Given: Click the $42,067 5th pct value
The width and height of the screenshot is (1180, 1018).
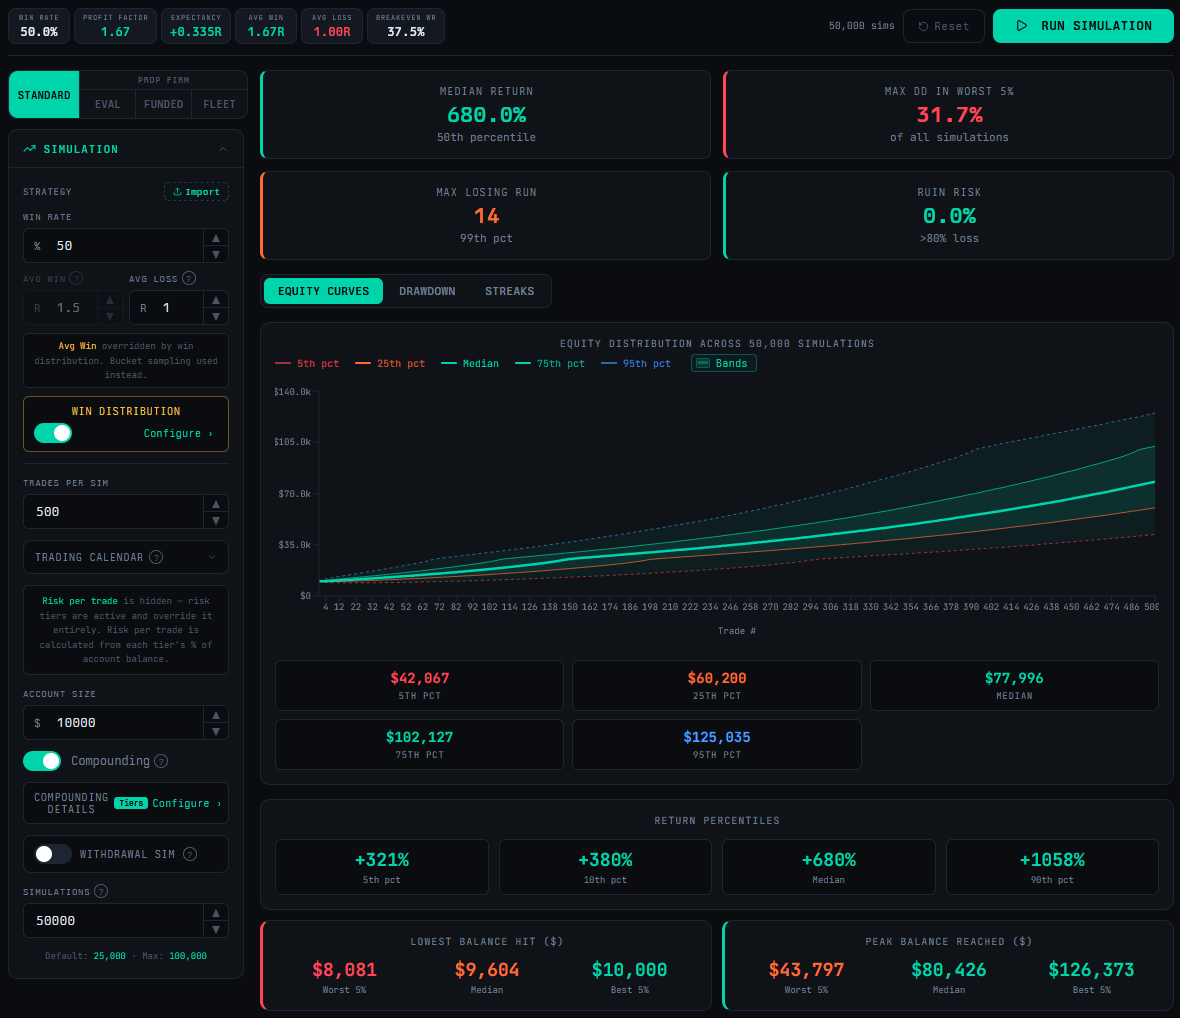Looking at the screenshot, I should coord(419,678).
